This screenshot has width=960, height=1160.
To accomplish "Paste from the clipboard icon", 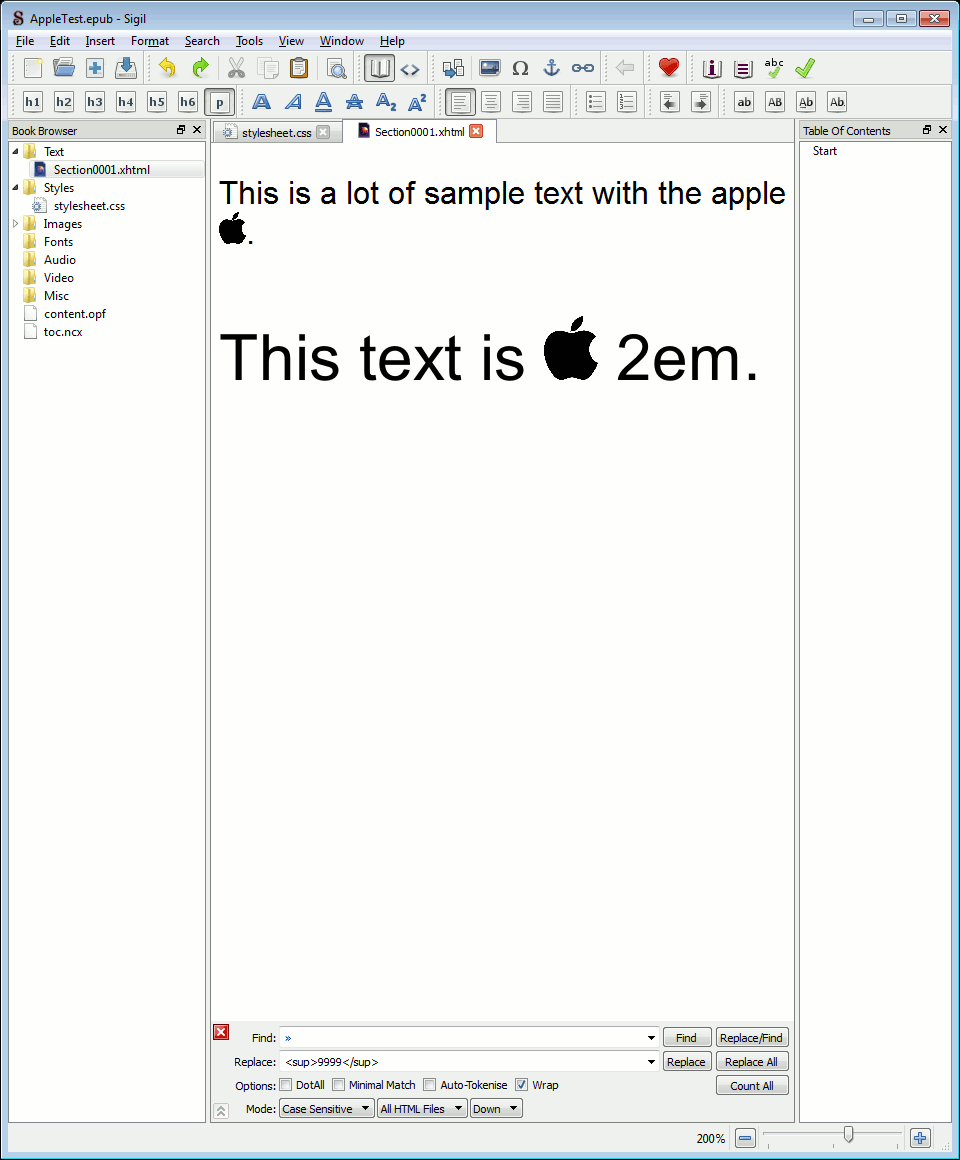I will (299, 69).
